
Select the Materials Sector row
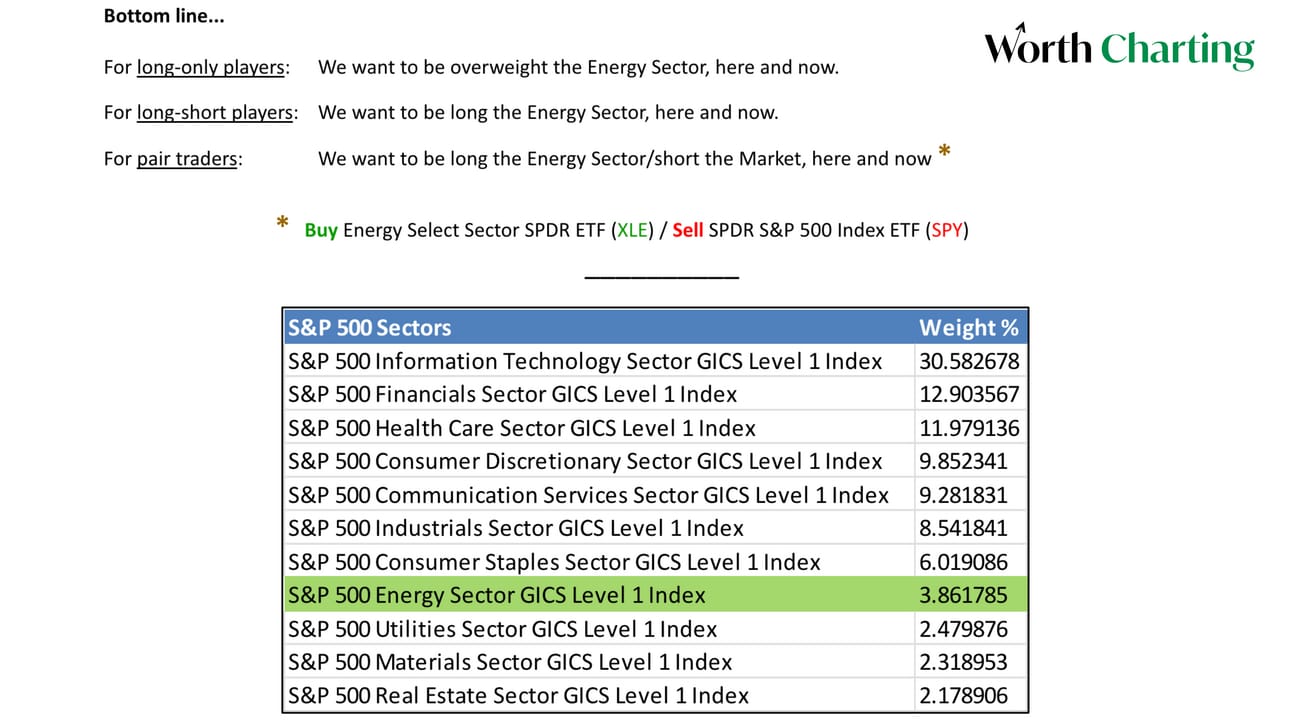coord(655,662)
